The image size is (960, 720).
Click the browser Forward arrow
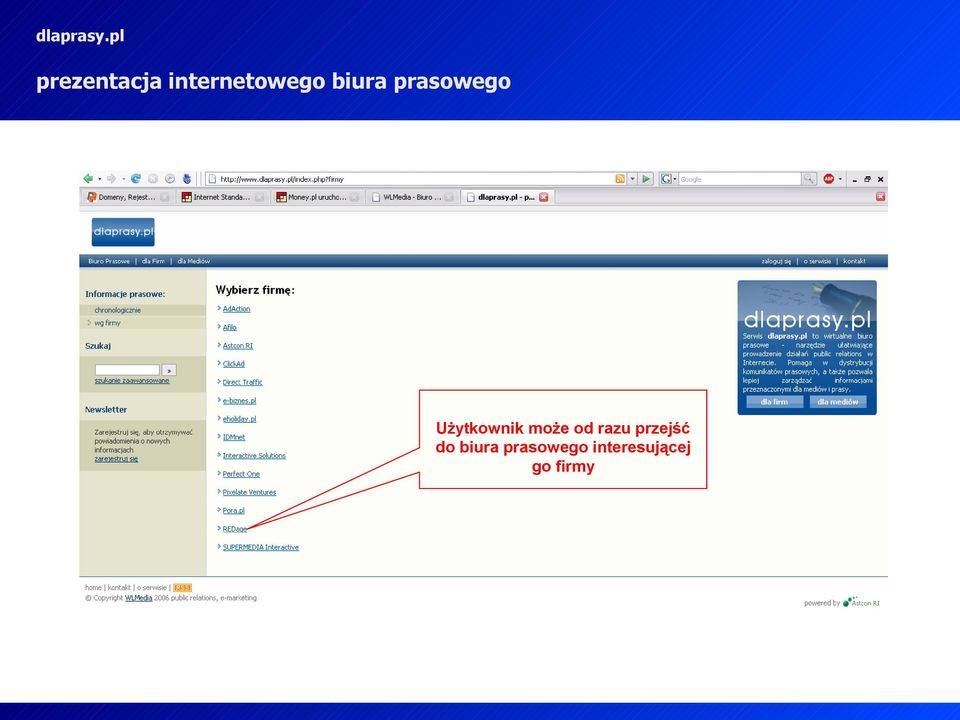pyautogui.click(x=111, y=179)
